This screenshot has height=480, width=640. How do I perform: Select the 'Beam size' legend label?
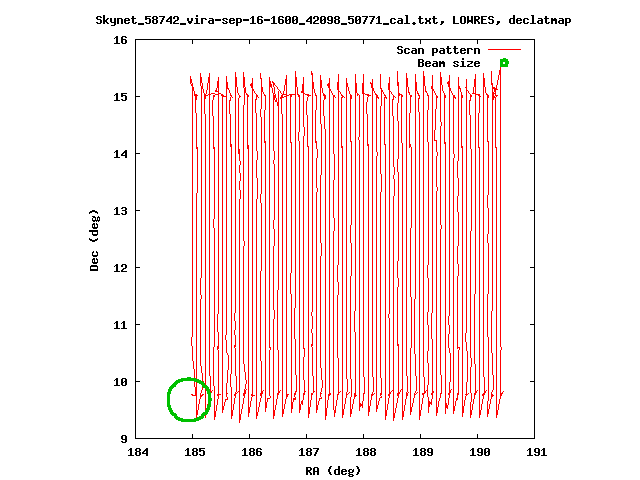(x=449, y=63)
